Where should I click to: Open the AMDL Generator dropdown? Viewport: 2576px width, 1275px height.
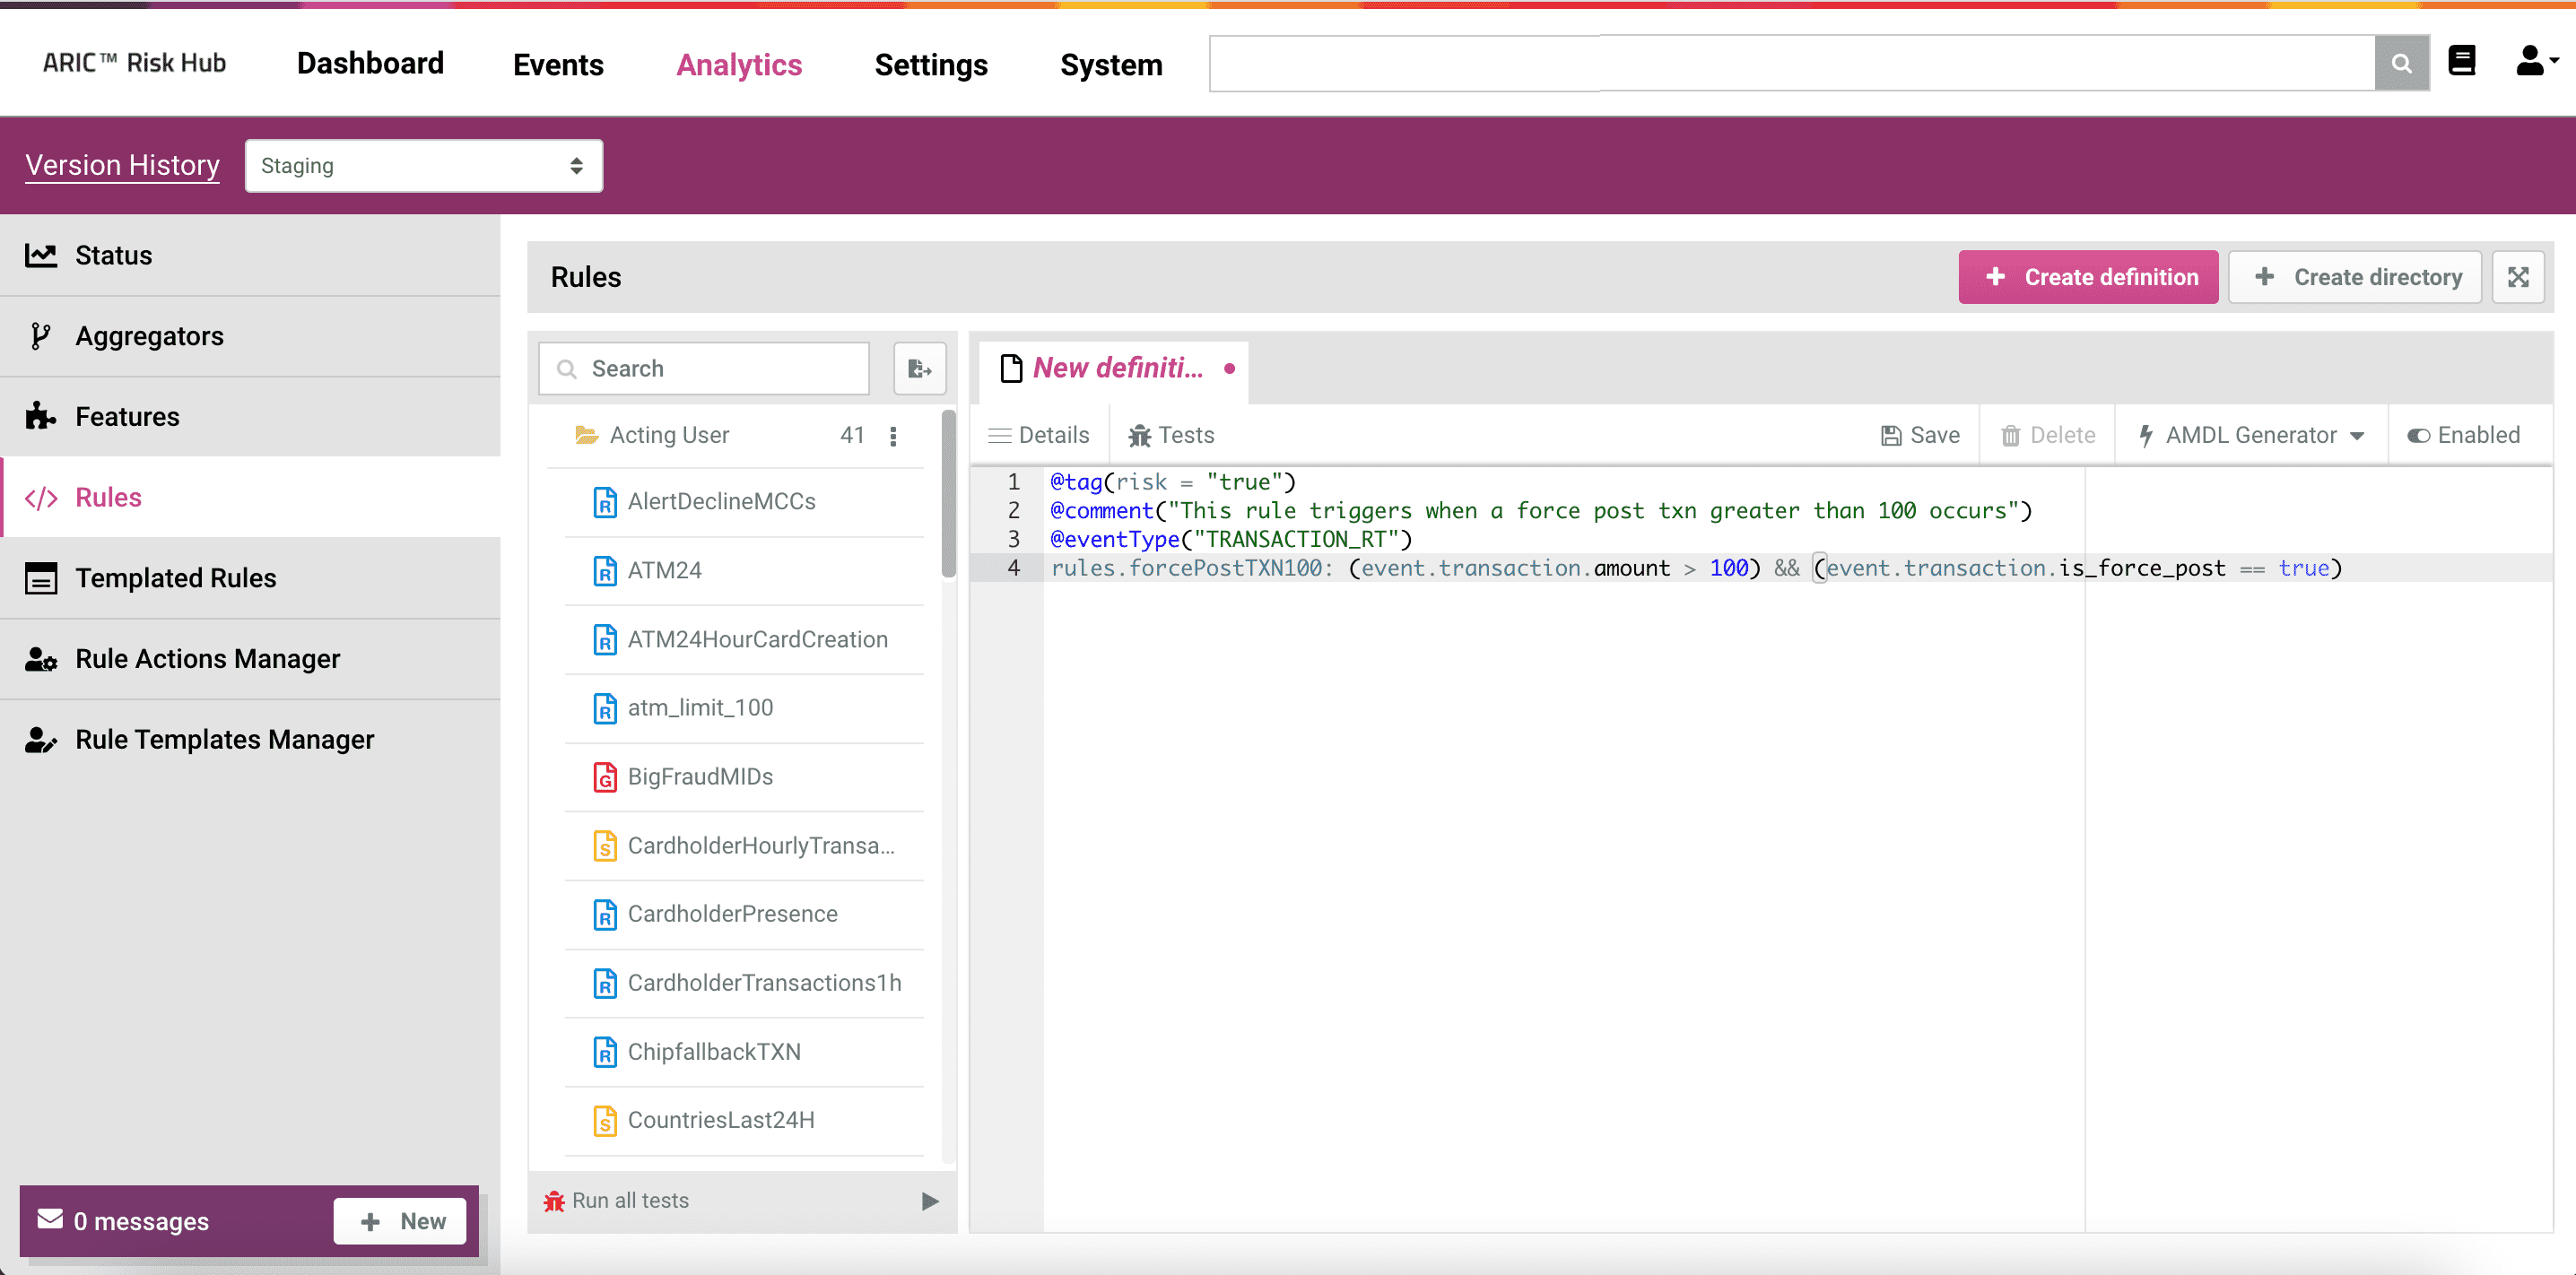(2251, 436)
